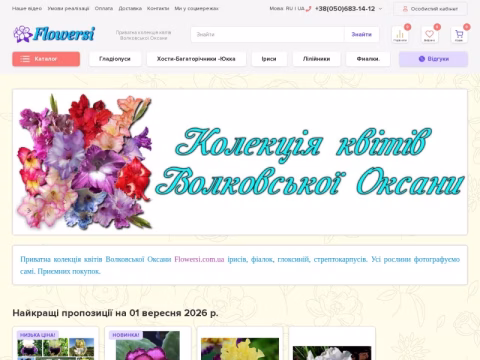
Task: Open the Хости-Багаторічники-Юкка category
Action: coord(196,59)
